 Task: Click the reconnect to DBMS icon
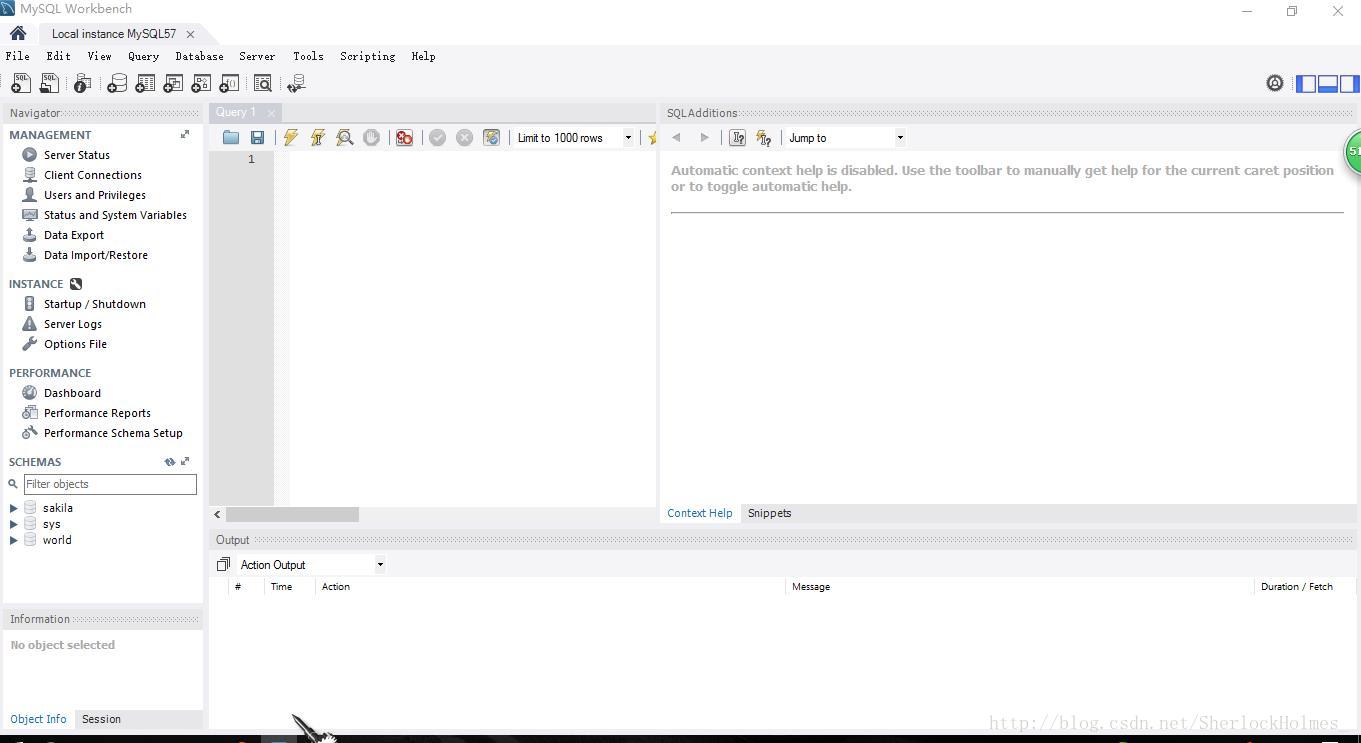(x=296, y=84)
